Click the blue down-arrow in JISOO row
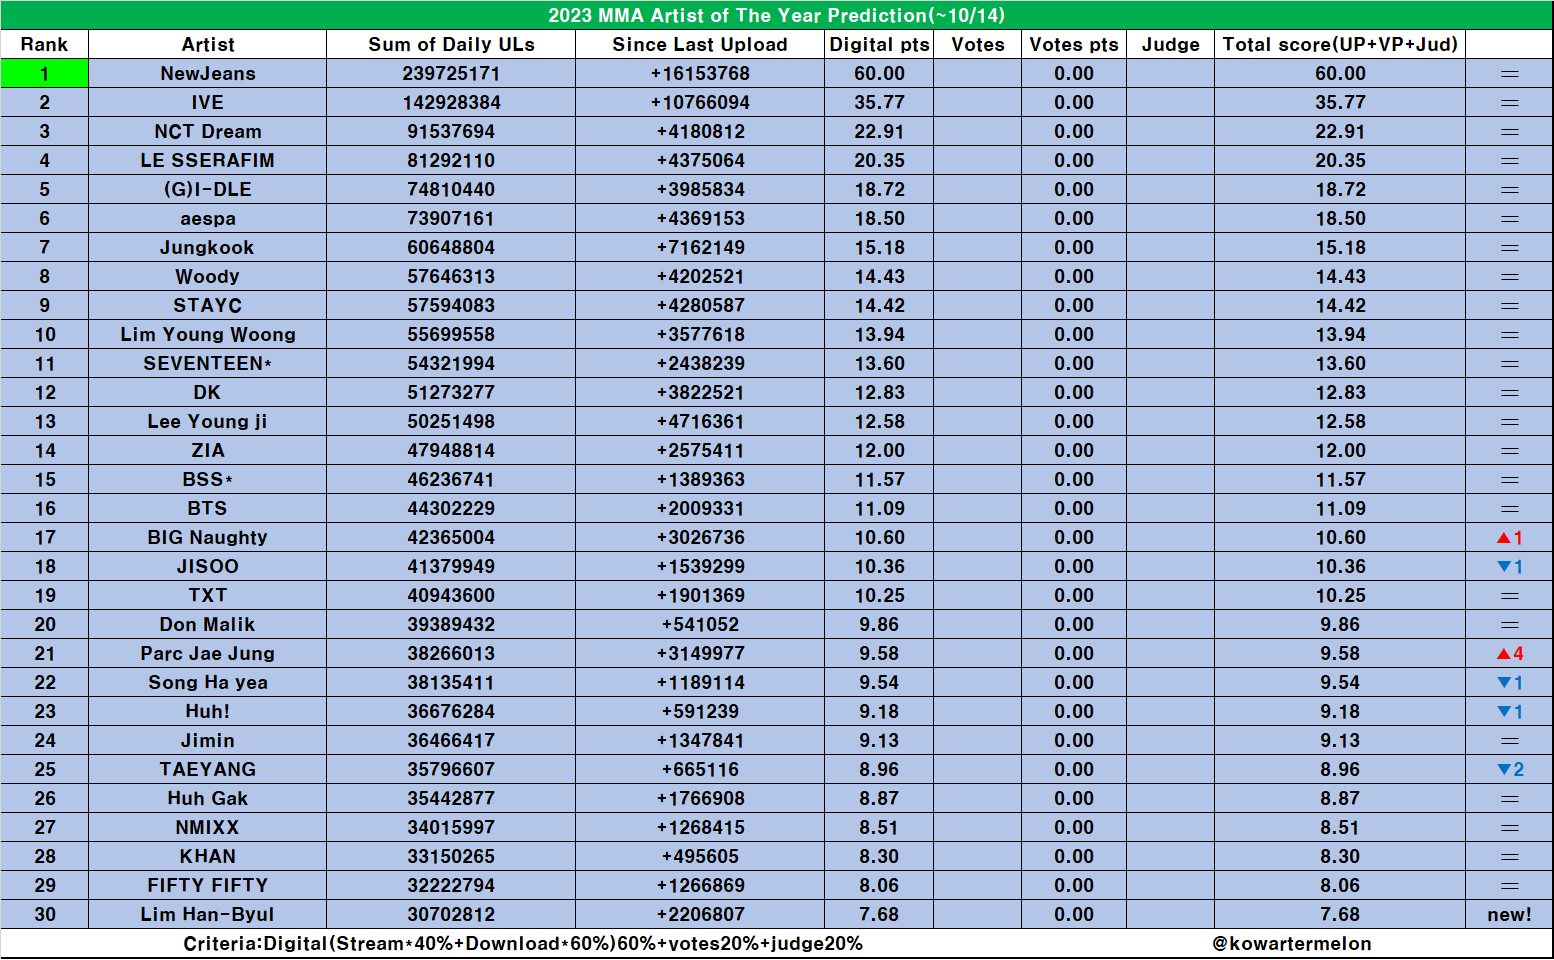This screenshot has width=1554, height=960. (1503, 567)
